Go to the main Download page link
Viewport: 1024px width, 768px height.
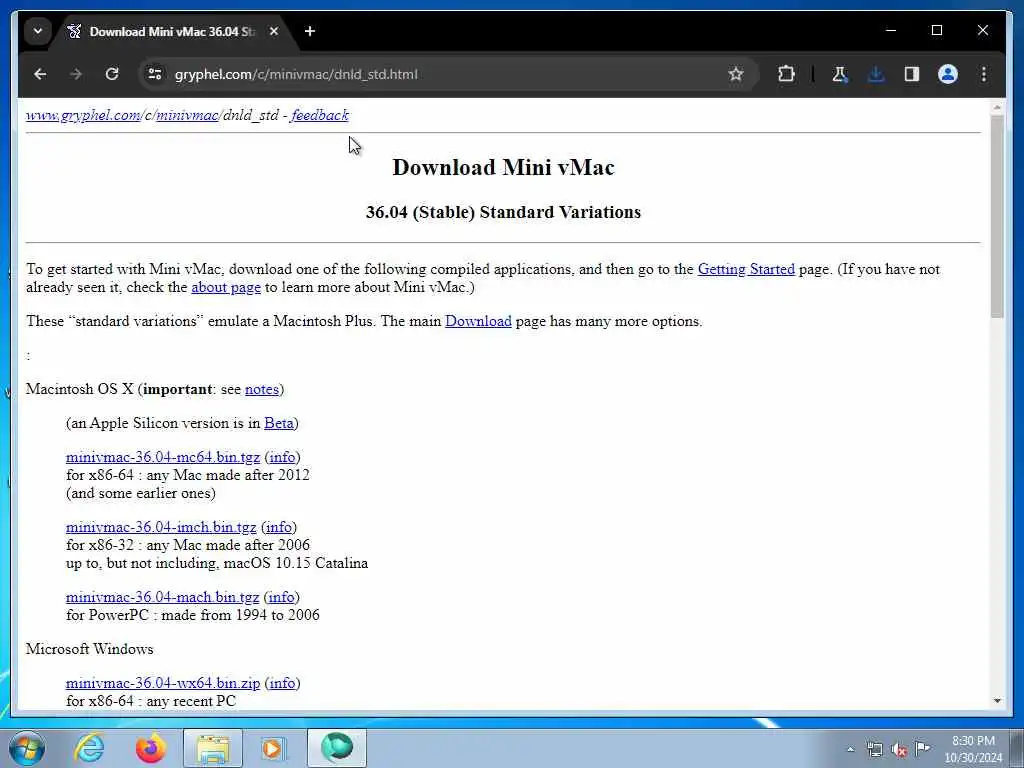point(478,321)
